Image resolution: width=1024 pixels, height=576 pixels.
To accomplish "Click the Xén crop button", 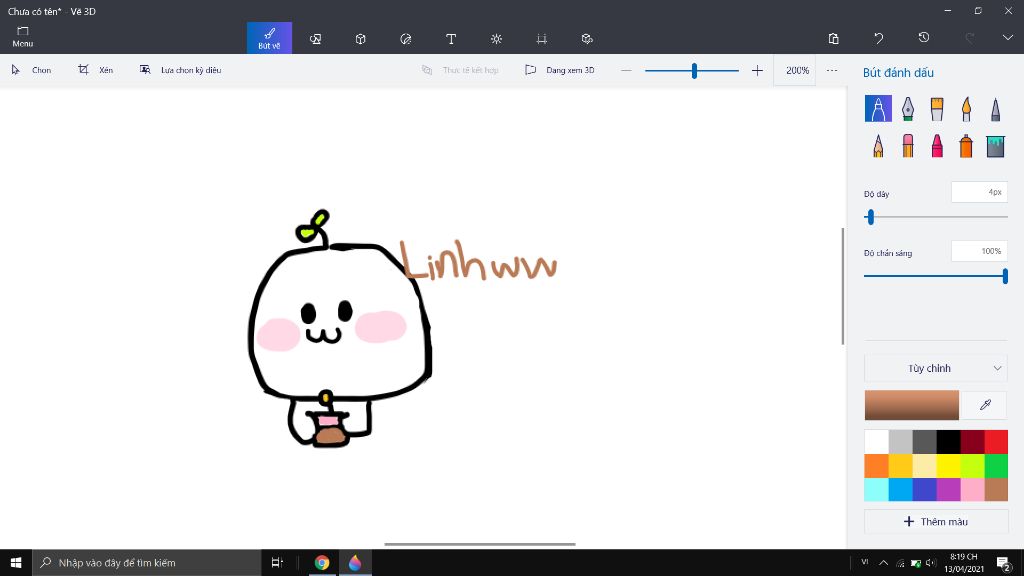I will [x=95, y=70].
